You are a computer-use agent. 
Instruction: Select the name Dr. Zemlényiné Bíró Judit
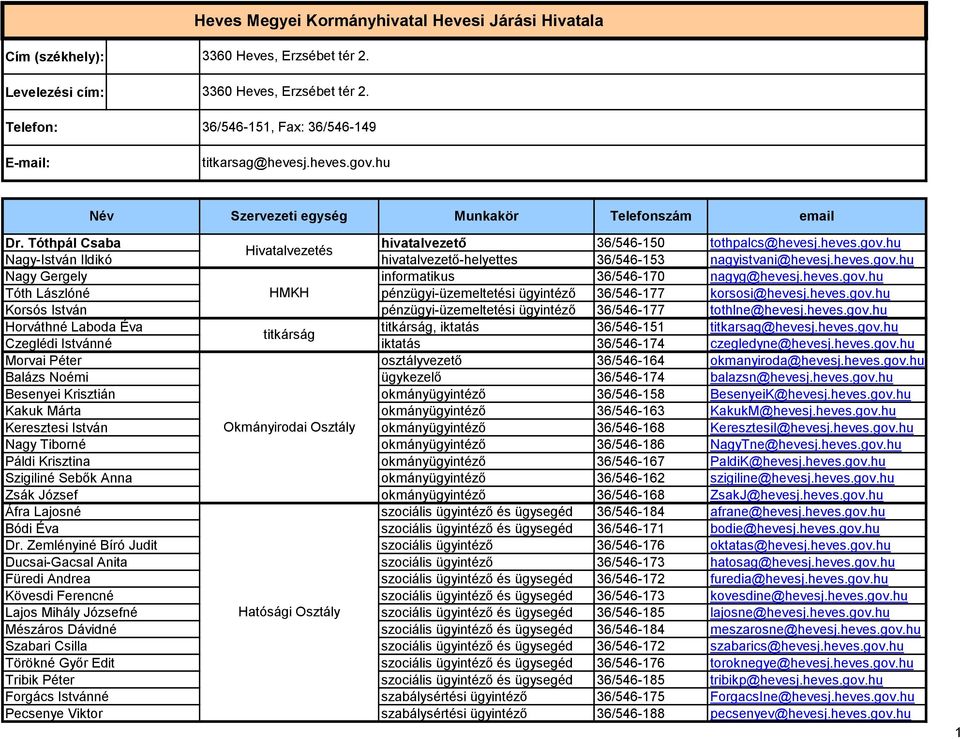81,546
